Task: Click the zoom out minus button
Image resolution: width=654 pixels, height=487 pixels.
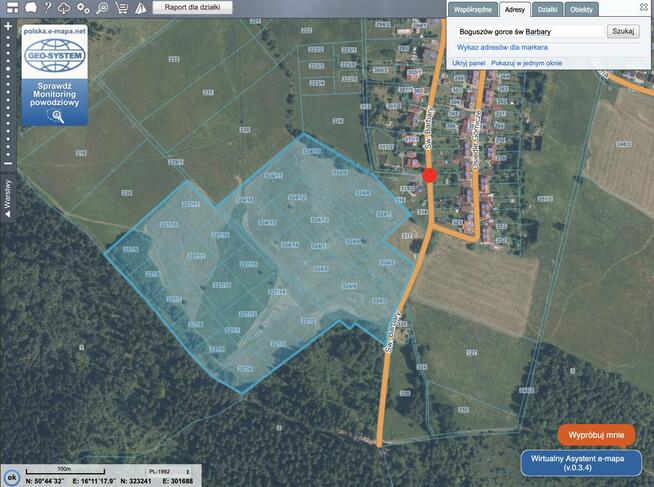Action: 8,163
